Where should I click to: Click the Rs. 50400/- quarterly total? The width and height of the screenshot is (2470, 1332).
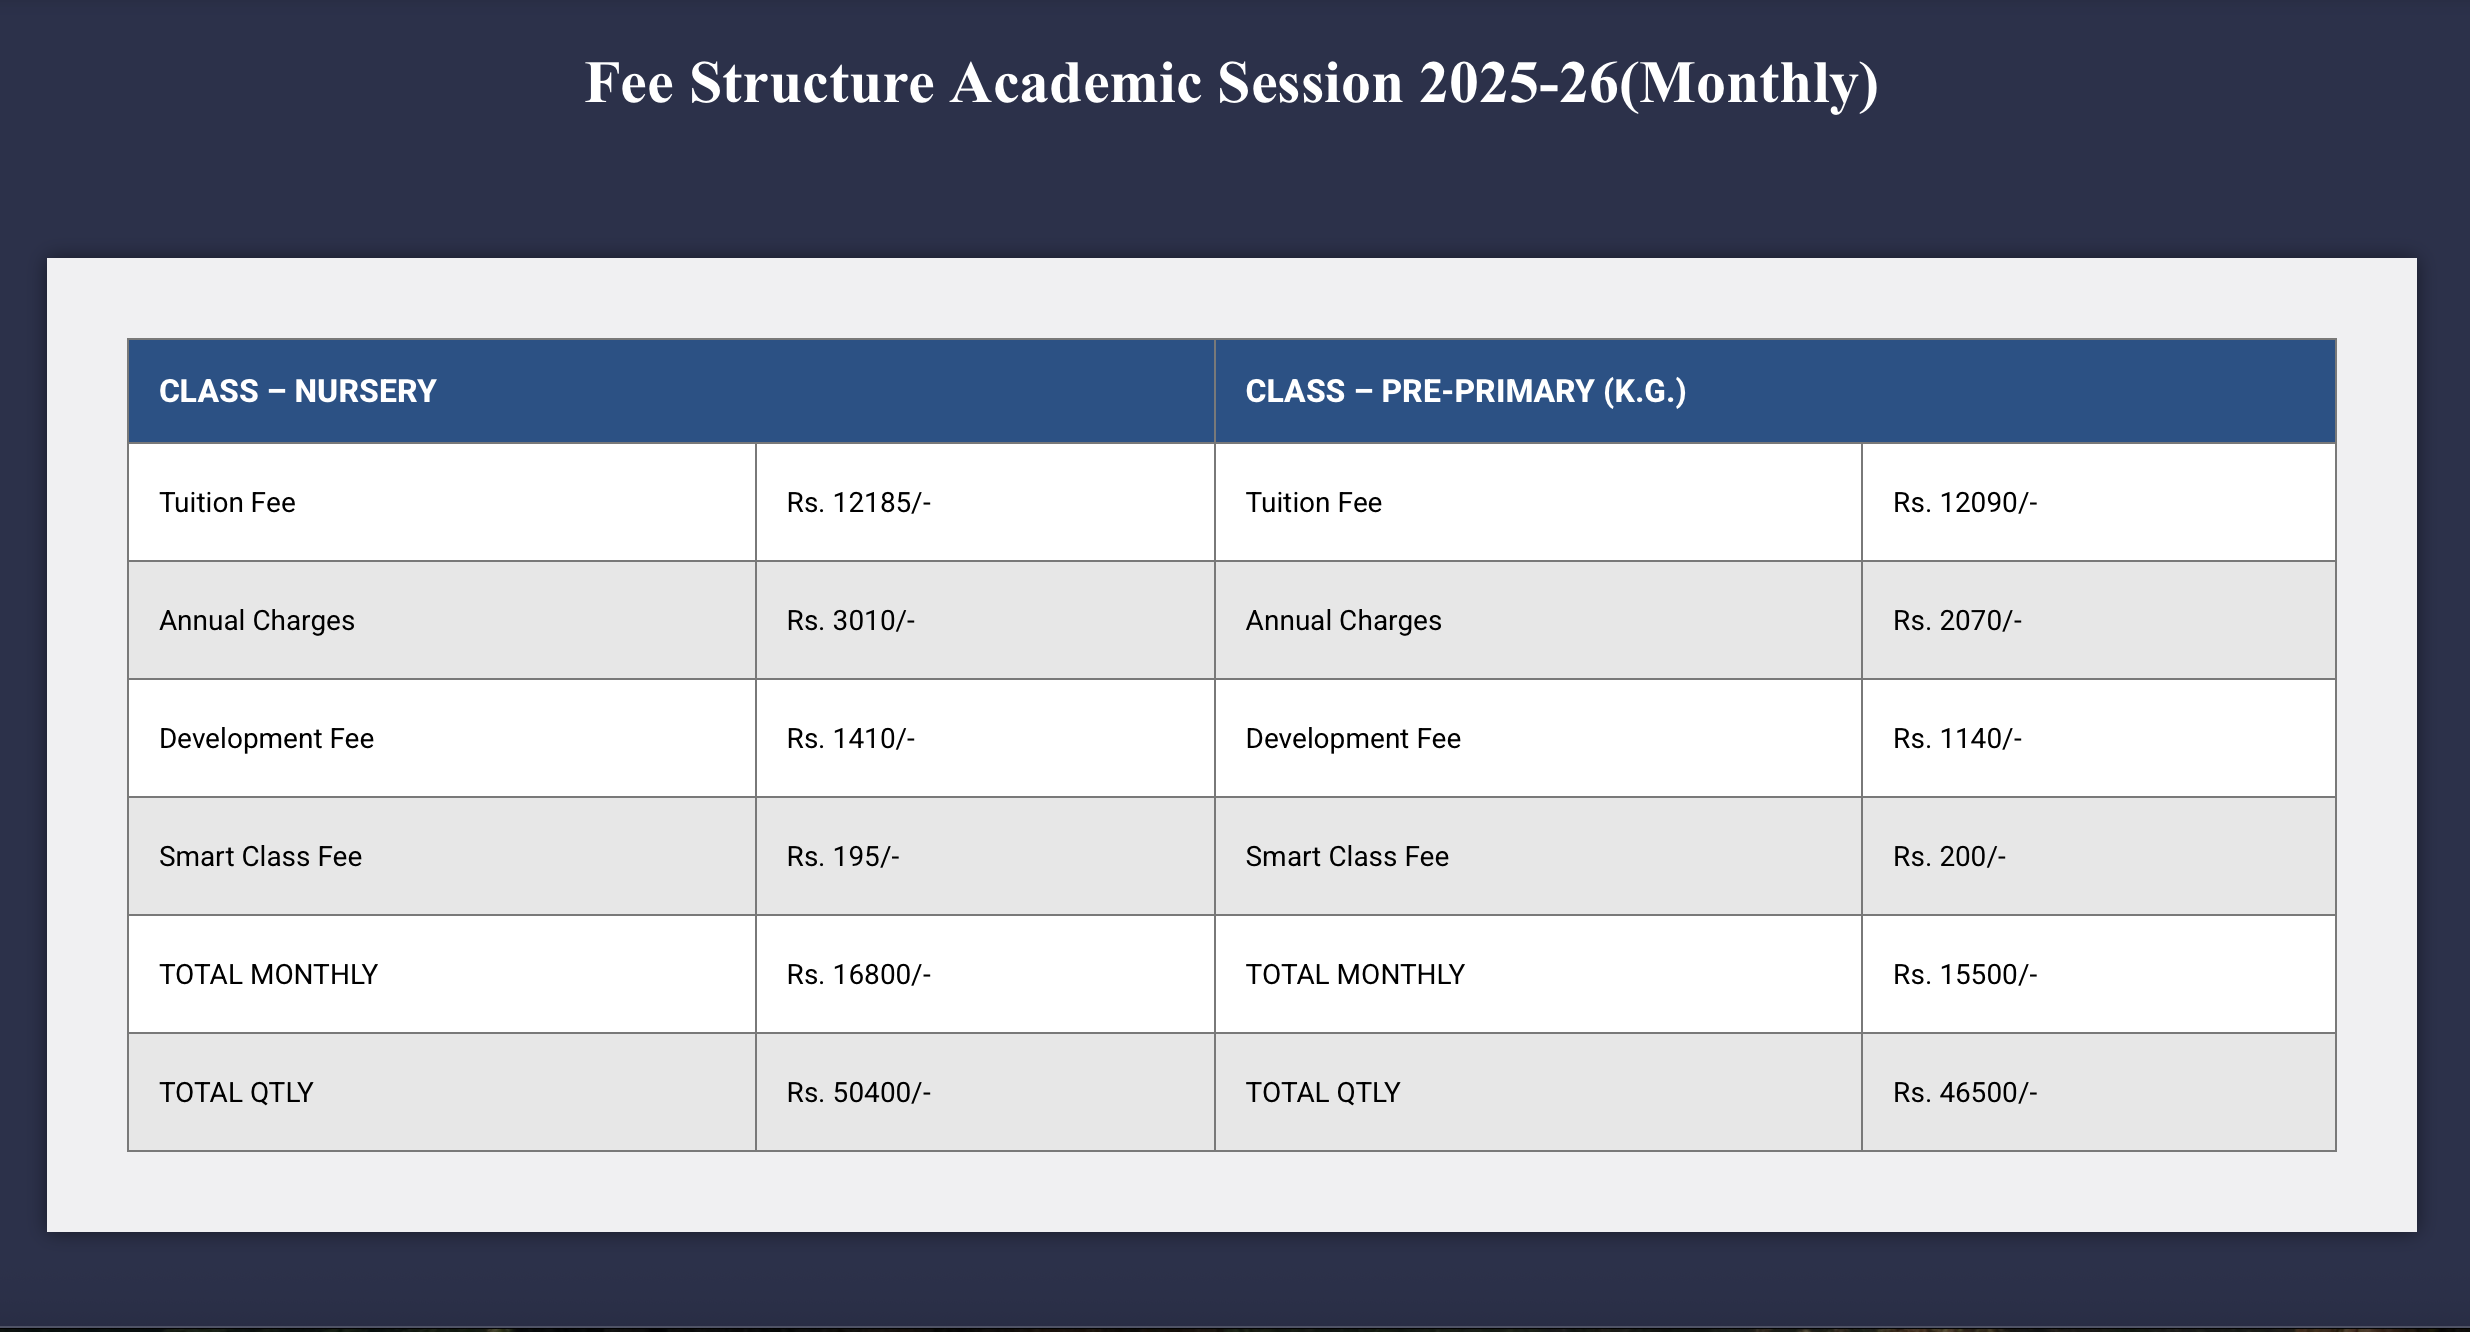[859, 1092]
